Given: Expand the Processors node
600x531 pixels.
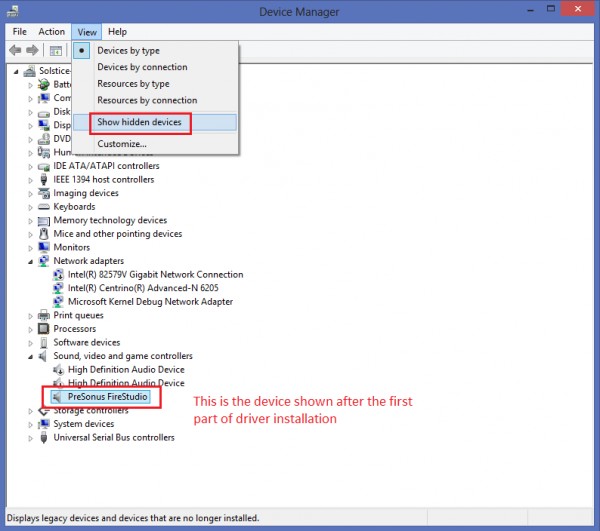Looking at the screenshot, I should point(30,329).
